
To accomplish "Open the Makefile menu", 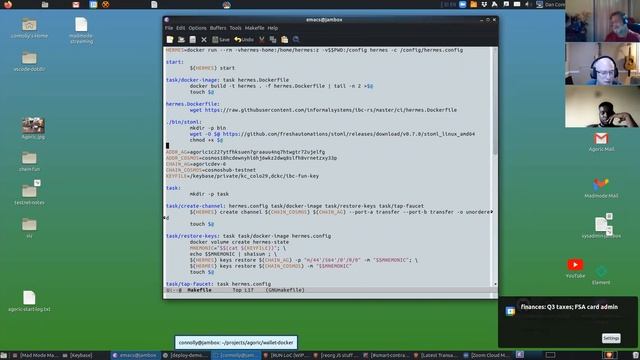I will (x=255, y=28).
